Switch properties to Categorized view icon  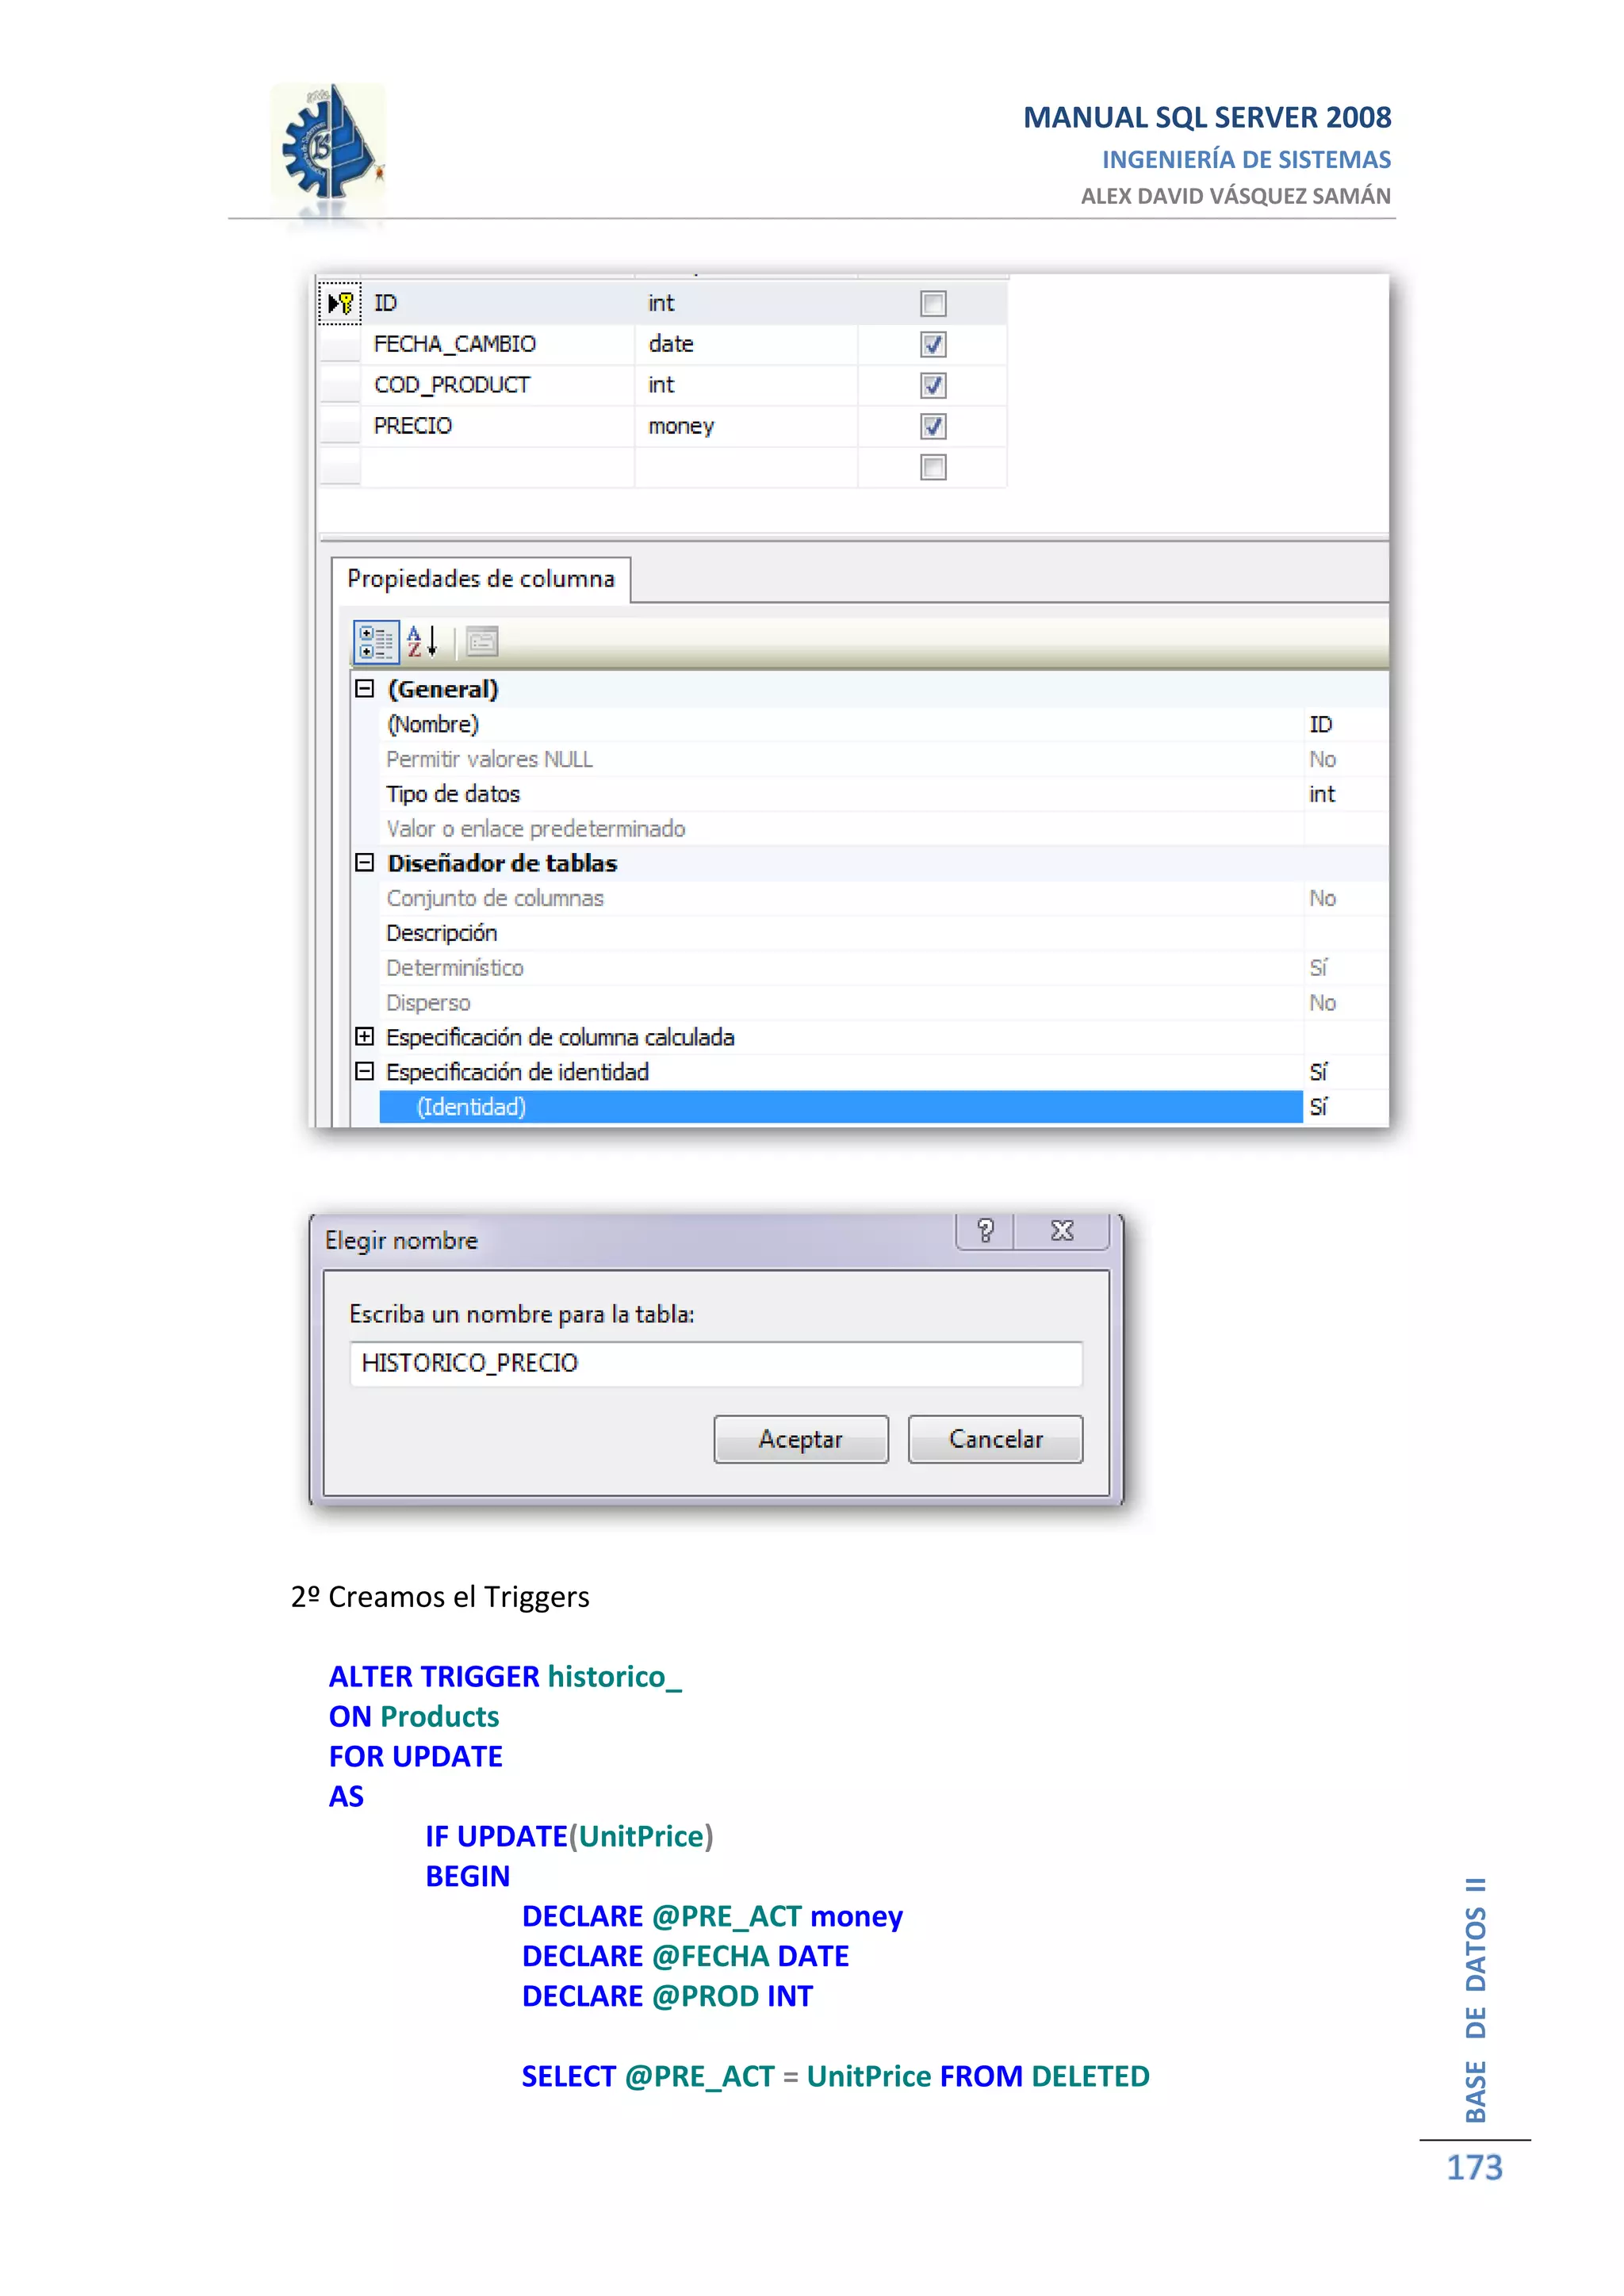376,642
